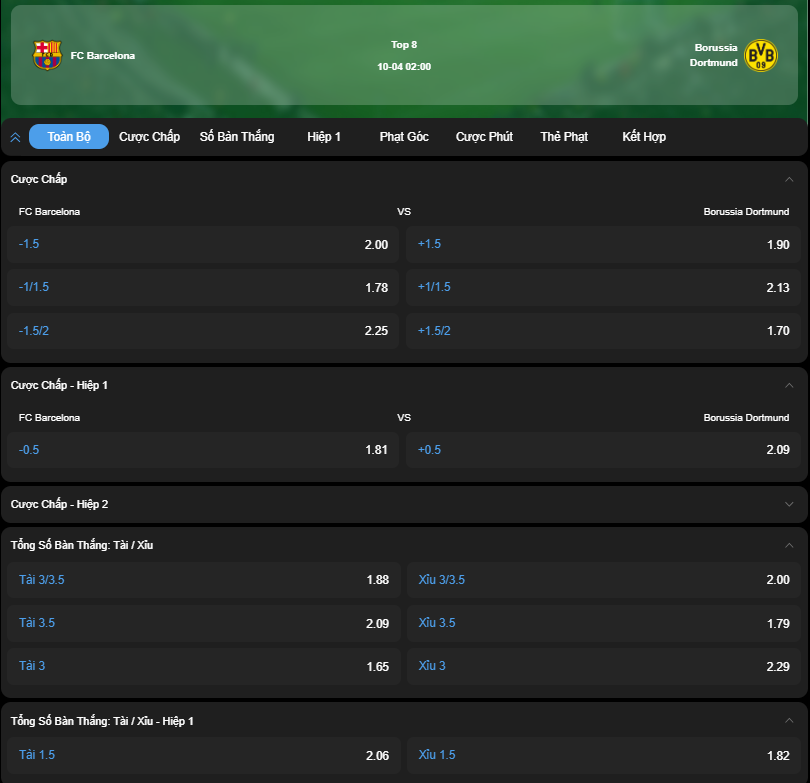Click the Borussia Dortmund BVB logo
Image resolution: width=810 pixels, height=783 pixels.
coord(760,55)
